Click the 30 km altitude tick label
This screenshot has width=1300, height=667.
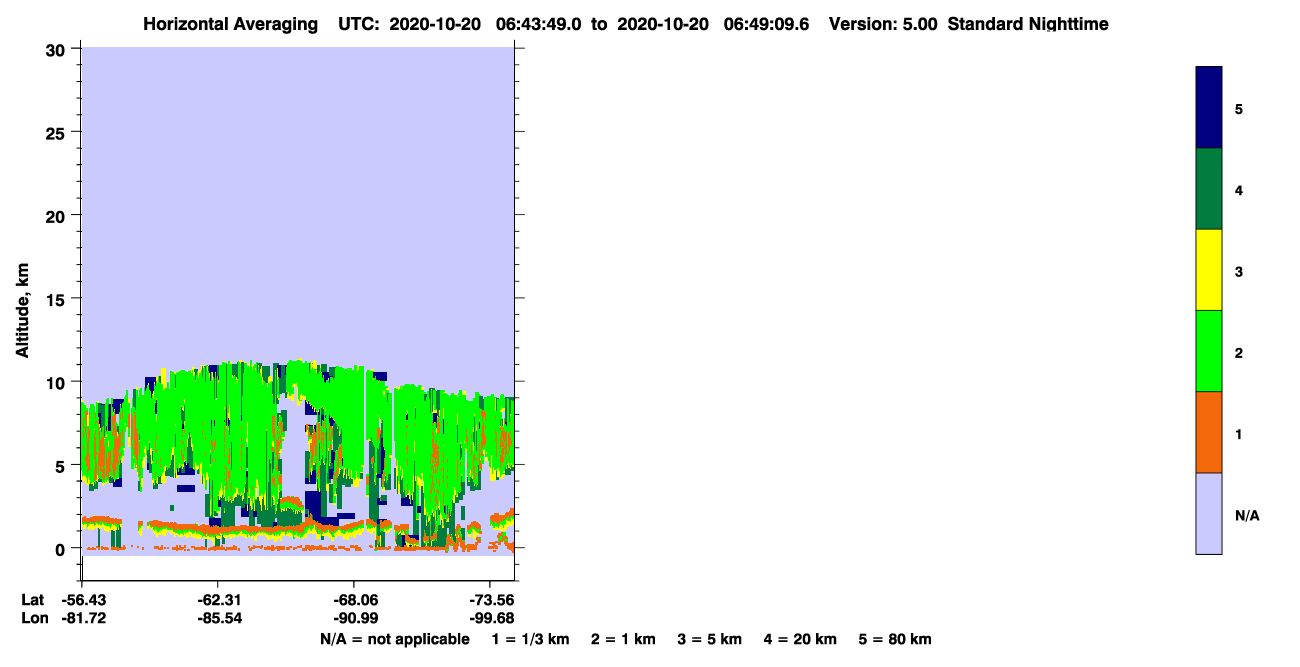point(57,50)
